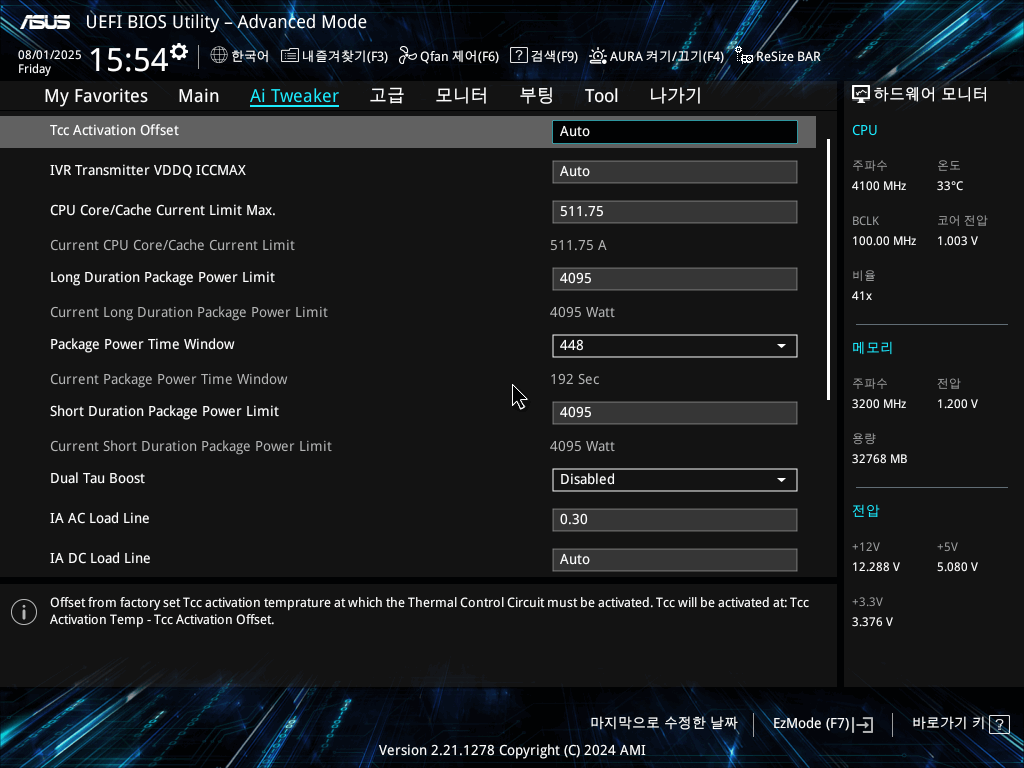Screen dimensions: 1024x768
Task: Click the 192 Sec time window value
Action: tap(575, 379)
